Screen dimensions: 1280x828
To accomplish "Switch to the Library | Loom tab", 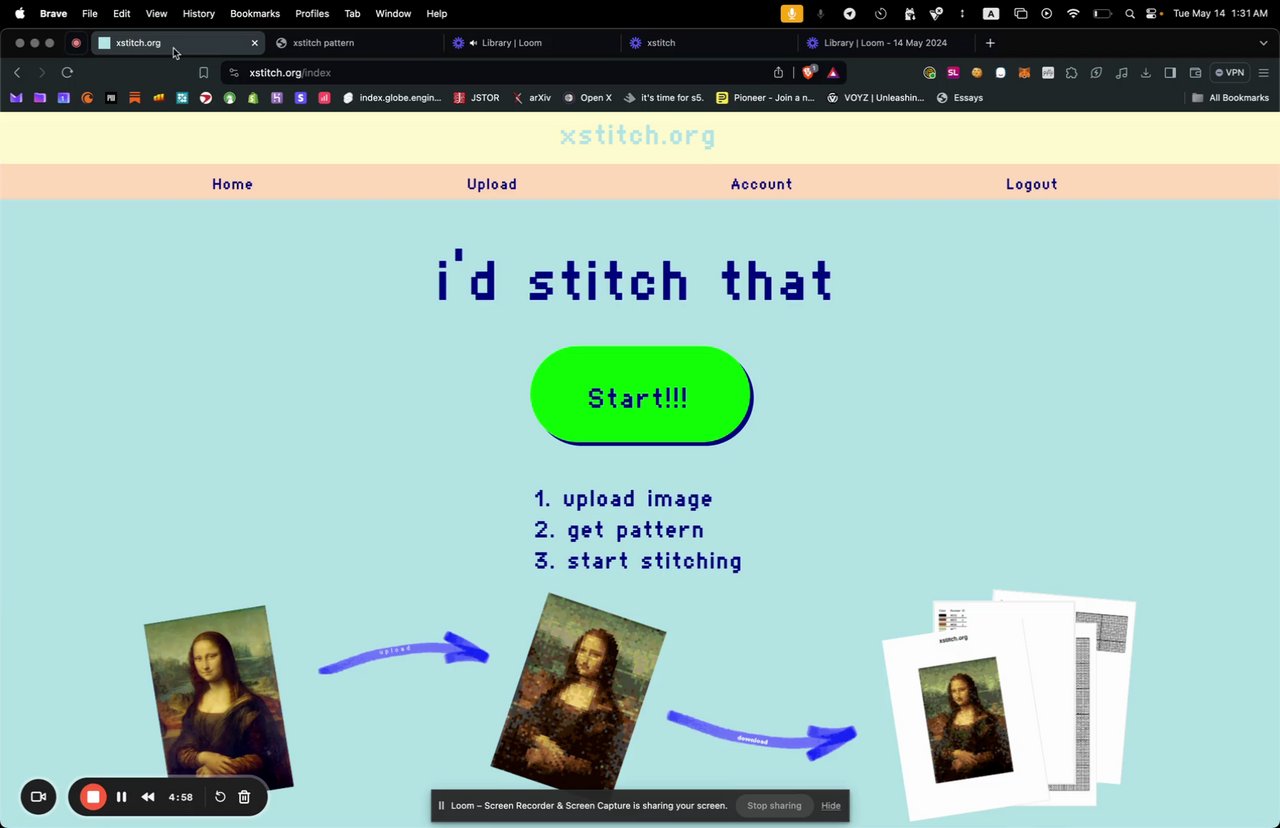I will [533, 43].
